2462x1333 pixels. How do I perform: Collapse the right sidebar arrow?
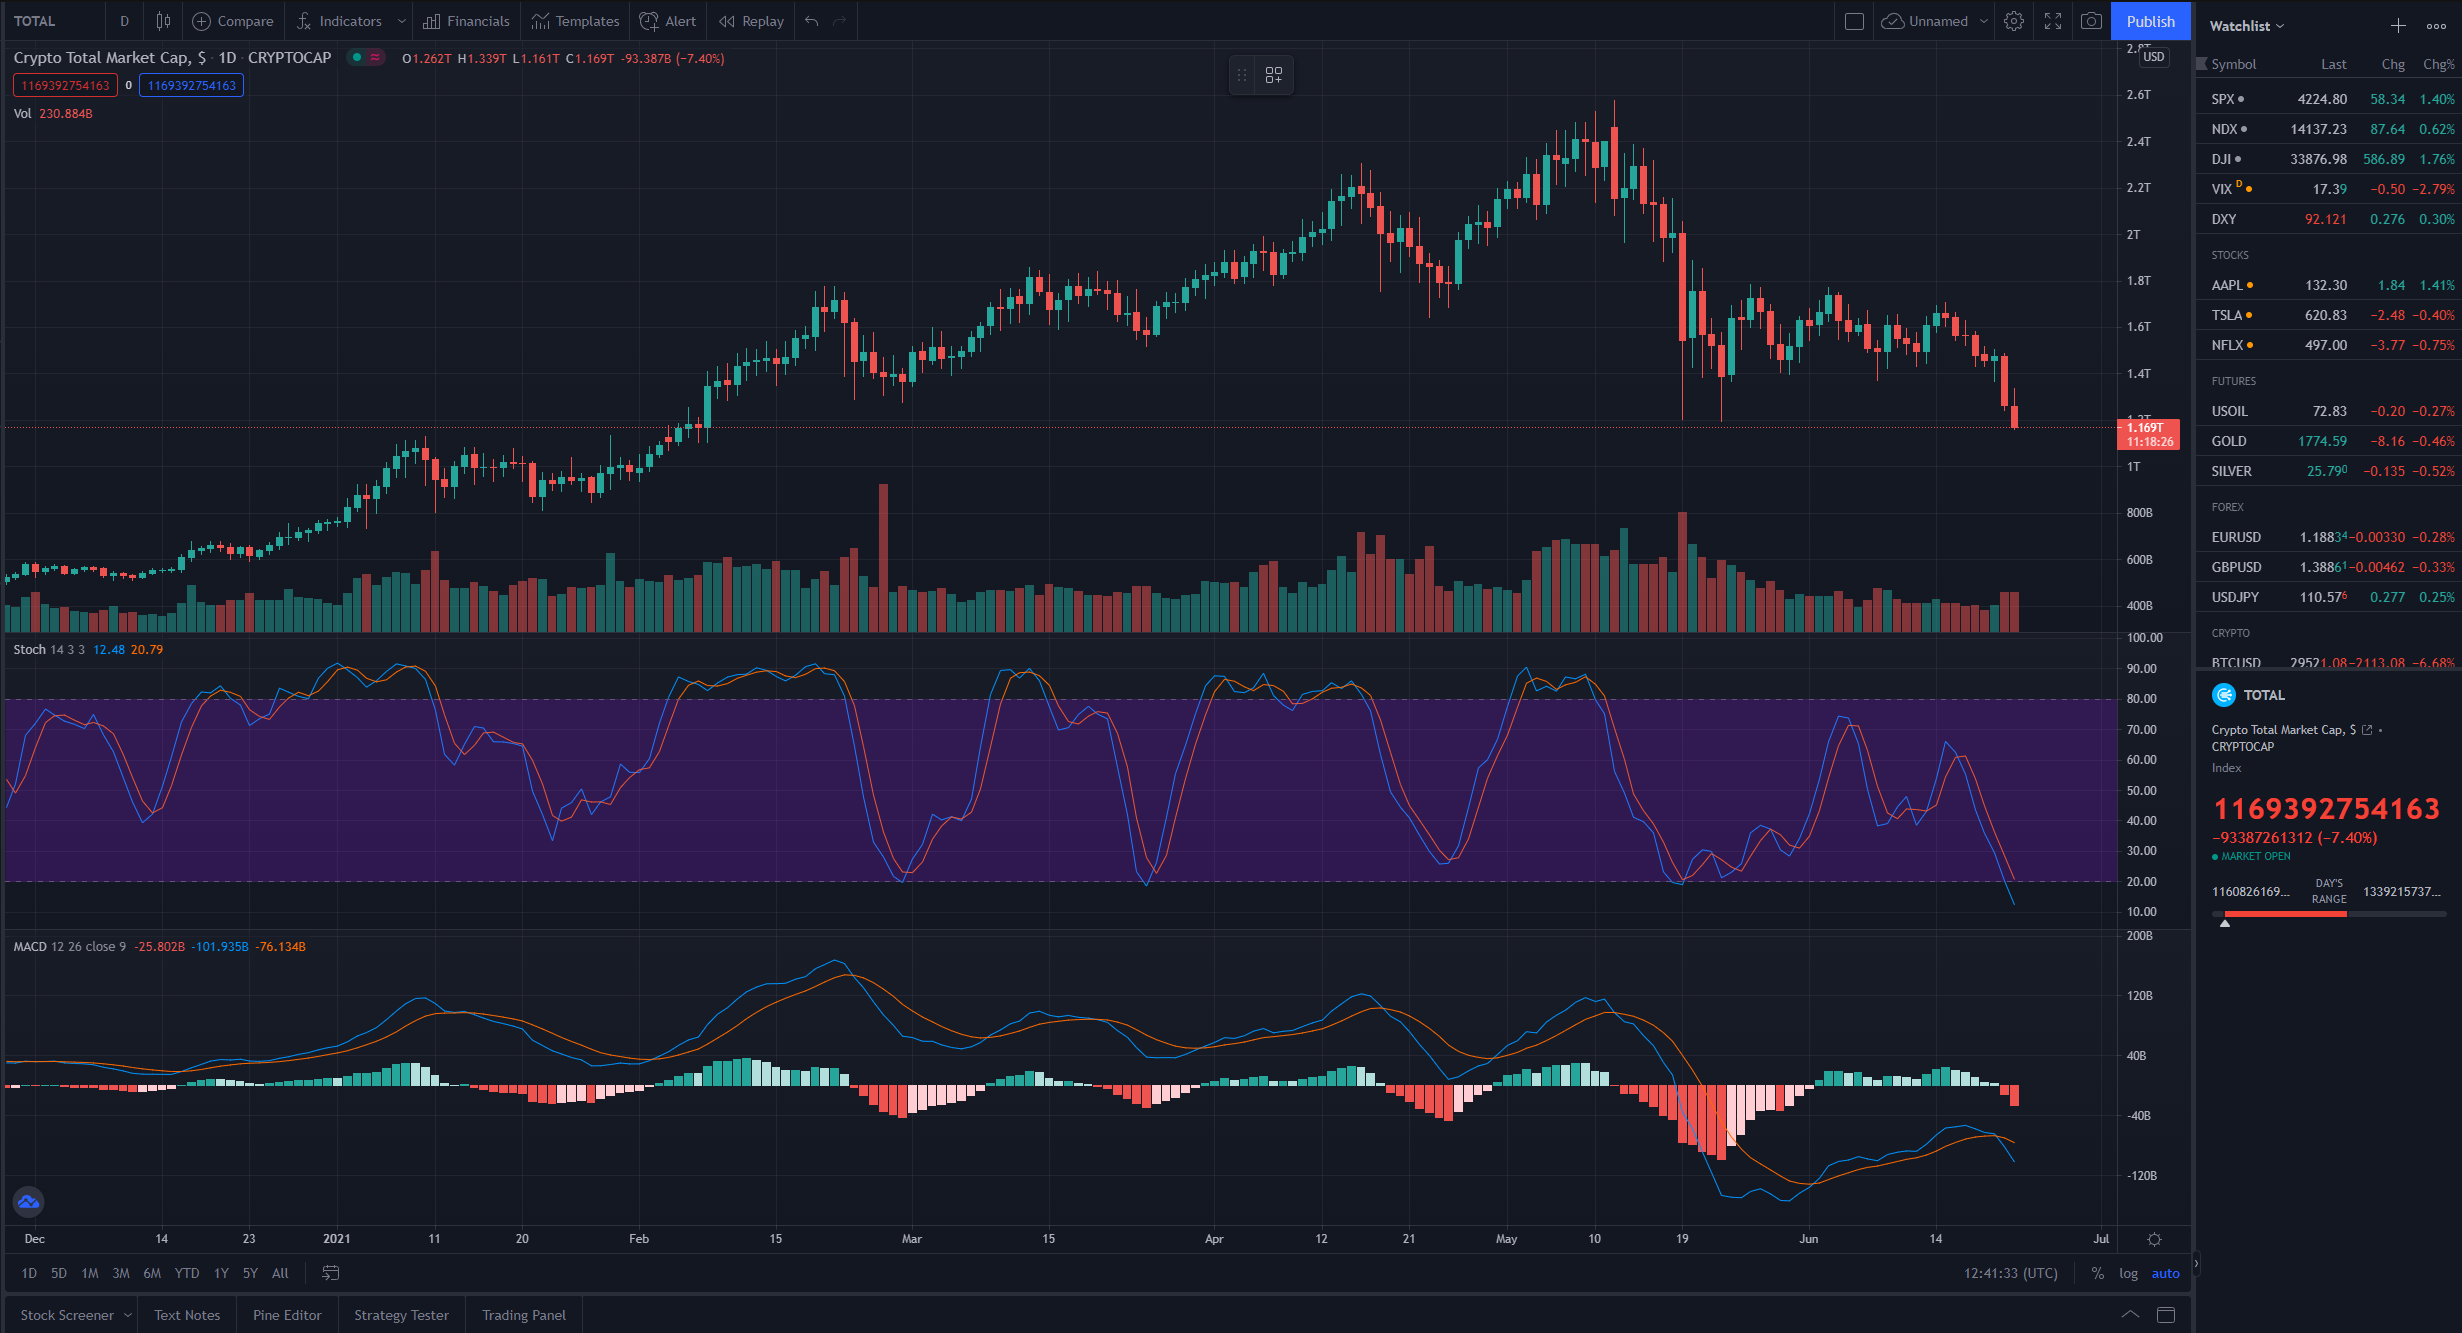pyautogui.click(x=2195, y=1264)
